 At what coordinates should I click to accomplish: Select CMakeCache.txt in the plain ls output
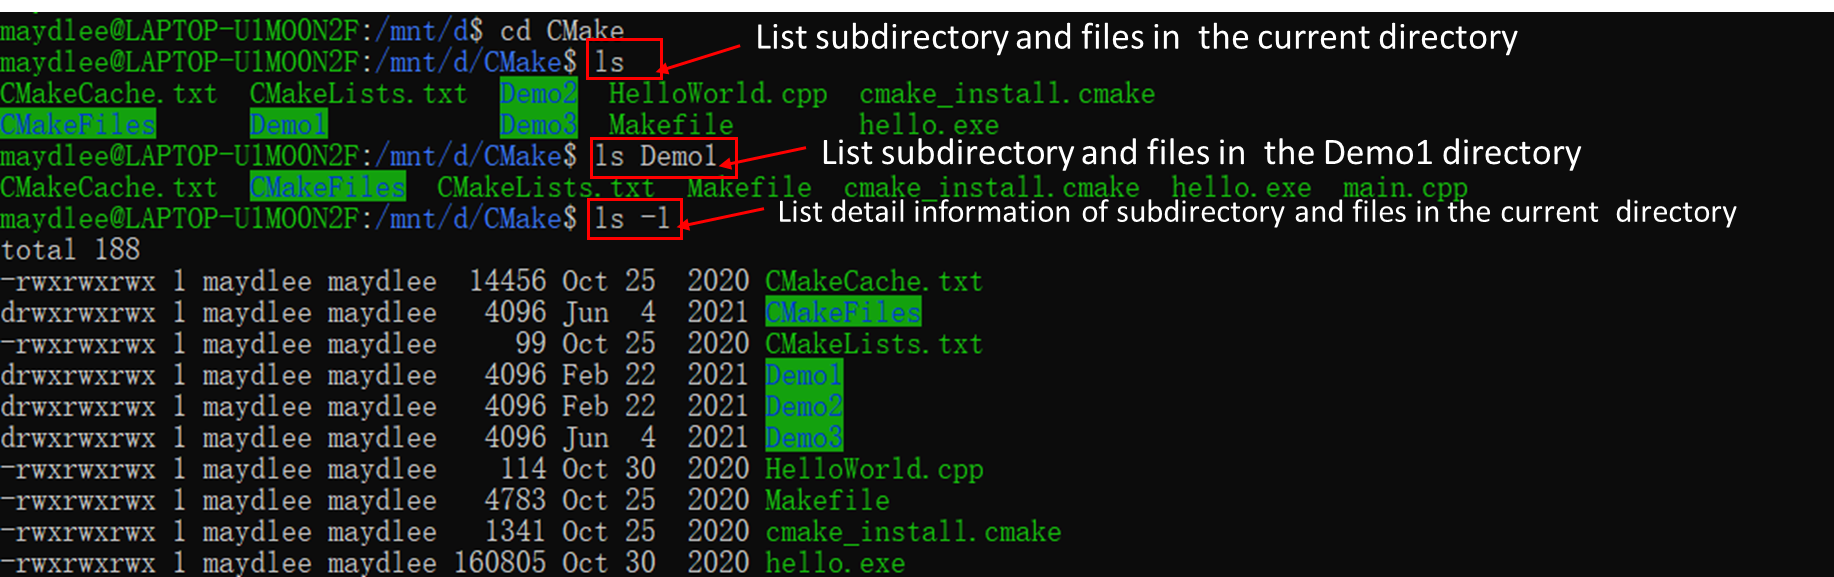108,93
